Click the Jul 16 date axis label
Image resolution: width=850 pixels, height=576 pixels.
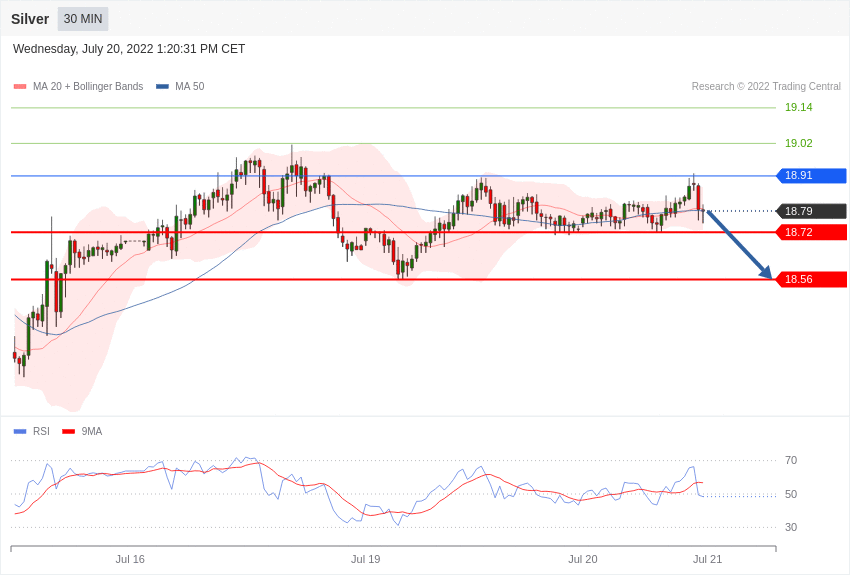[130, 559]
